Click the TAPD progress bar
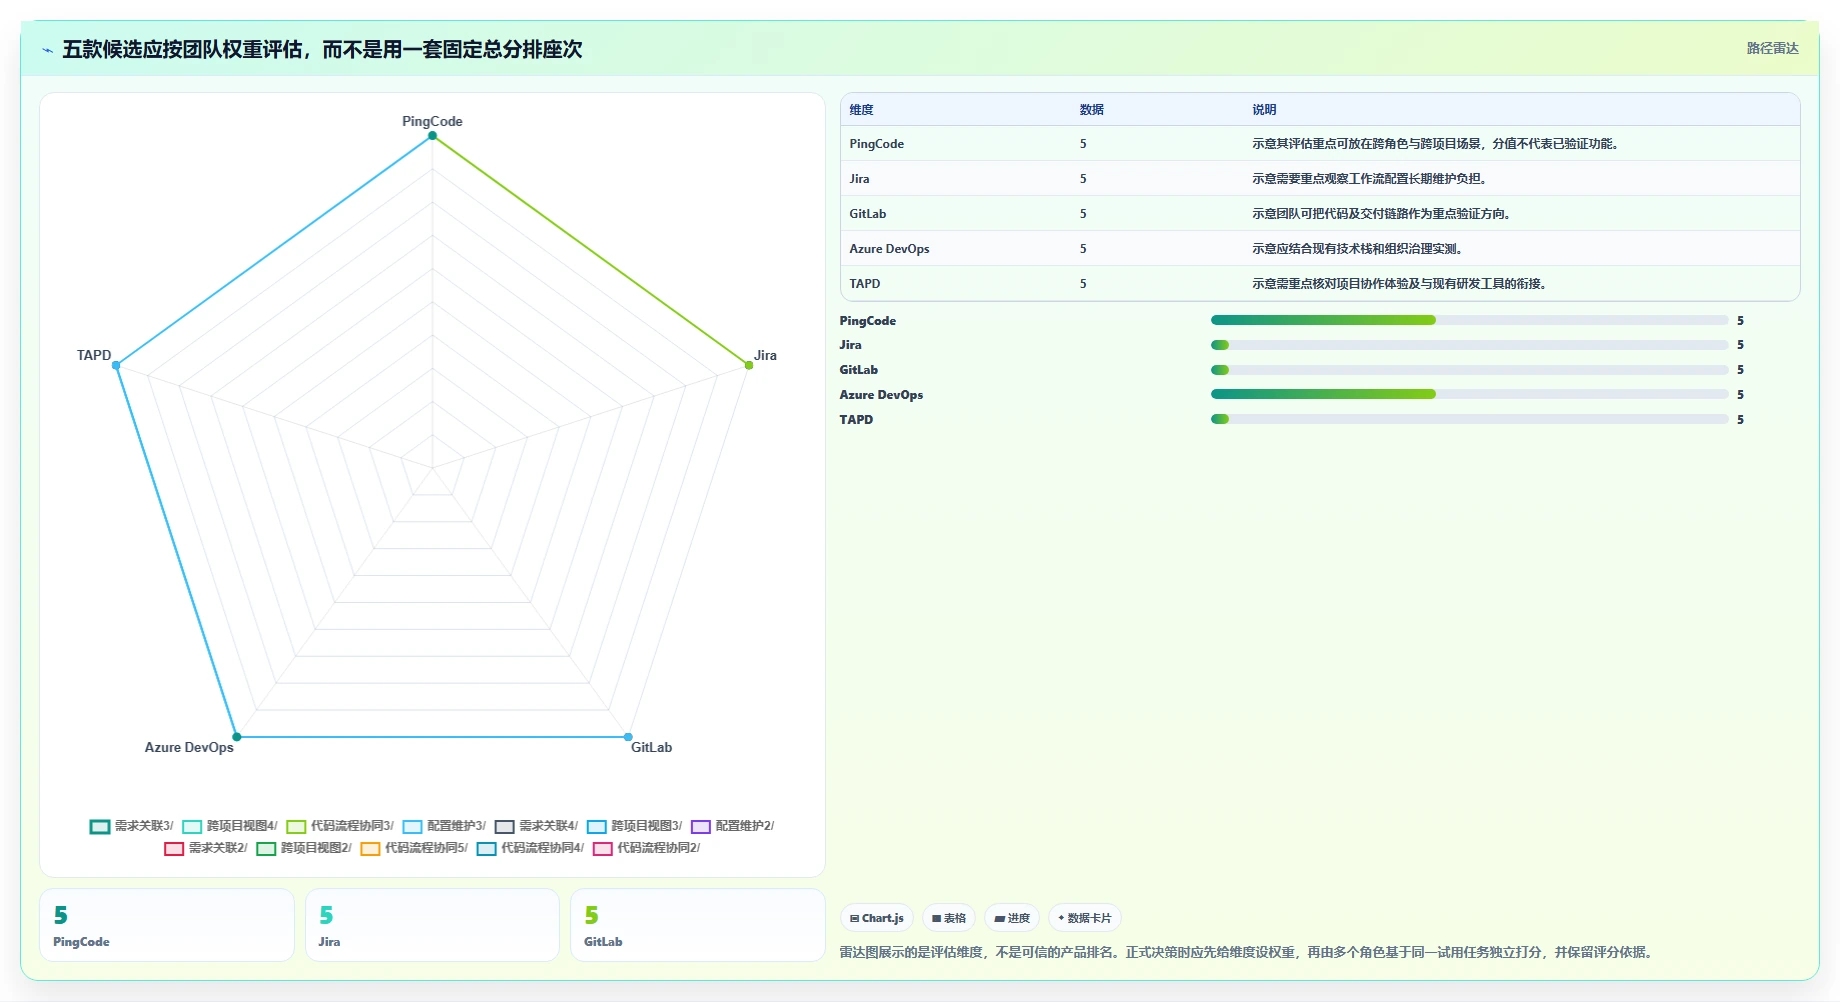 1470,419
